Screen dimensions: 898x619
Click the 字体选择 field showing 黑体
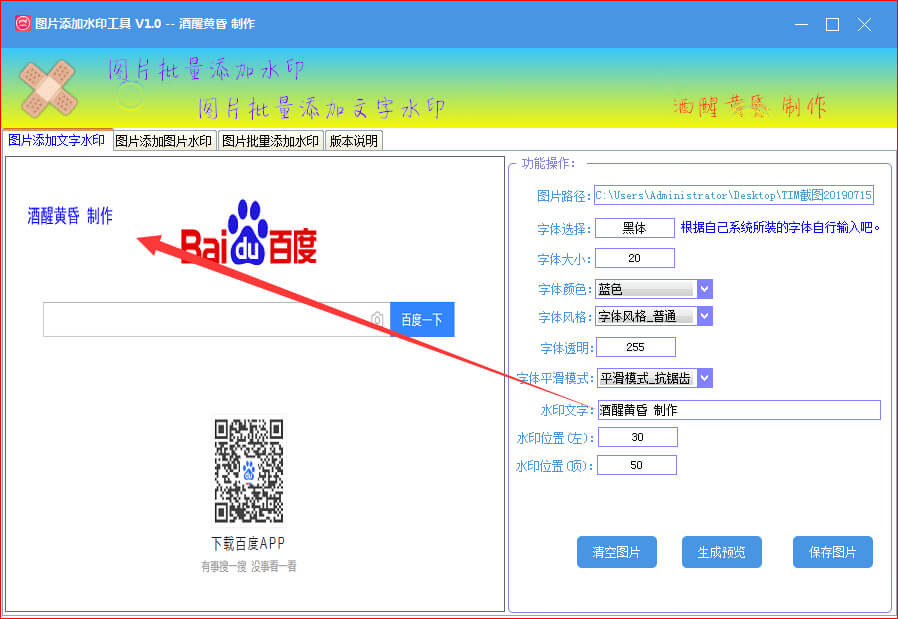[635, 228]
